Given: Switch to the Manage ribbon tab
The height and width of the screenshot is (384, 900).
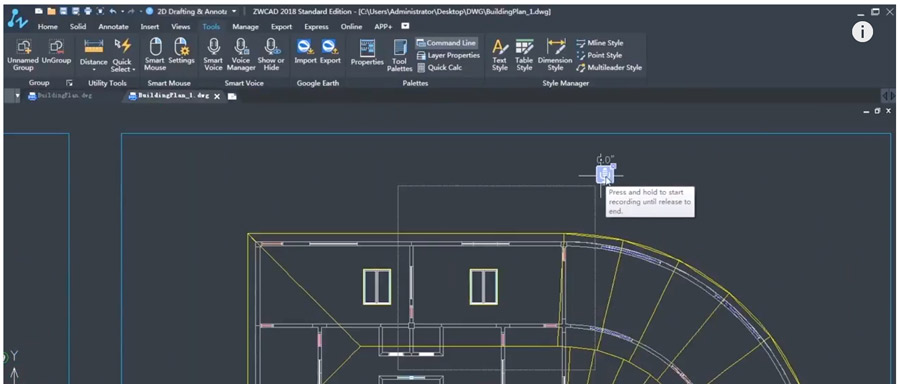Looking at the screenshot, I should tap(246, 27).
